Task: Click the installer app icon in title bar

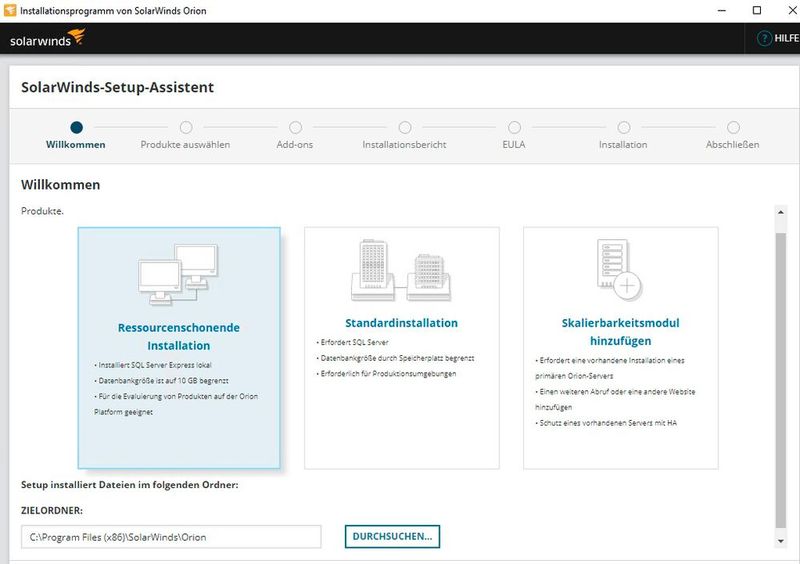Action: (10, 11)
